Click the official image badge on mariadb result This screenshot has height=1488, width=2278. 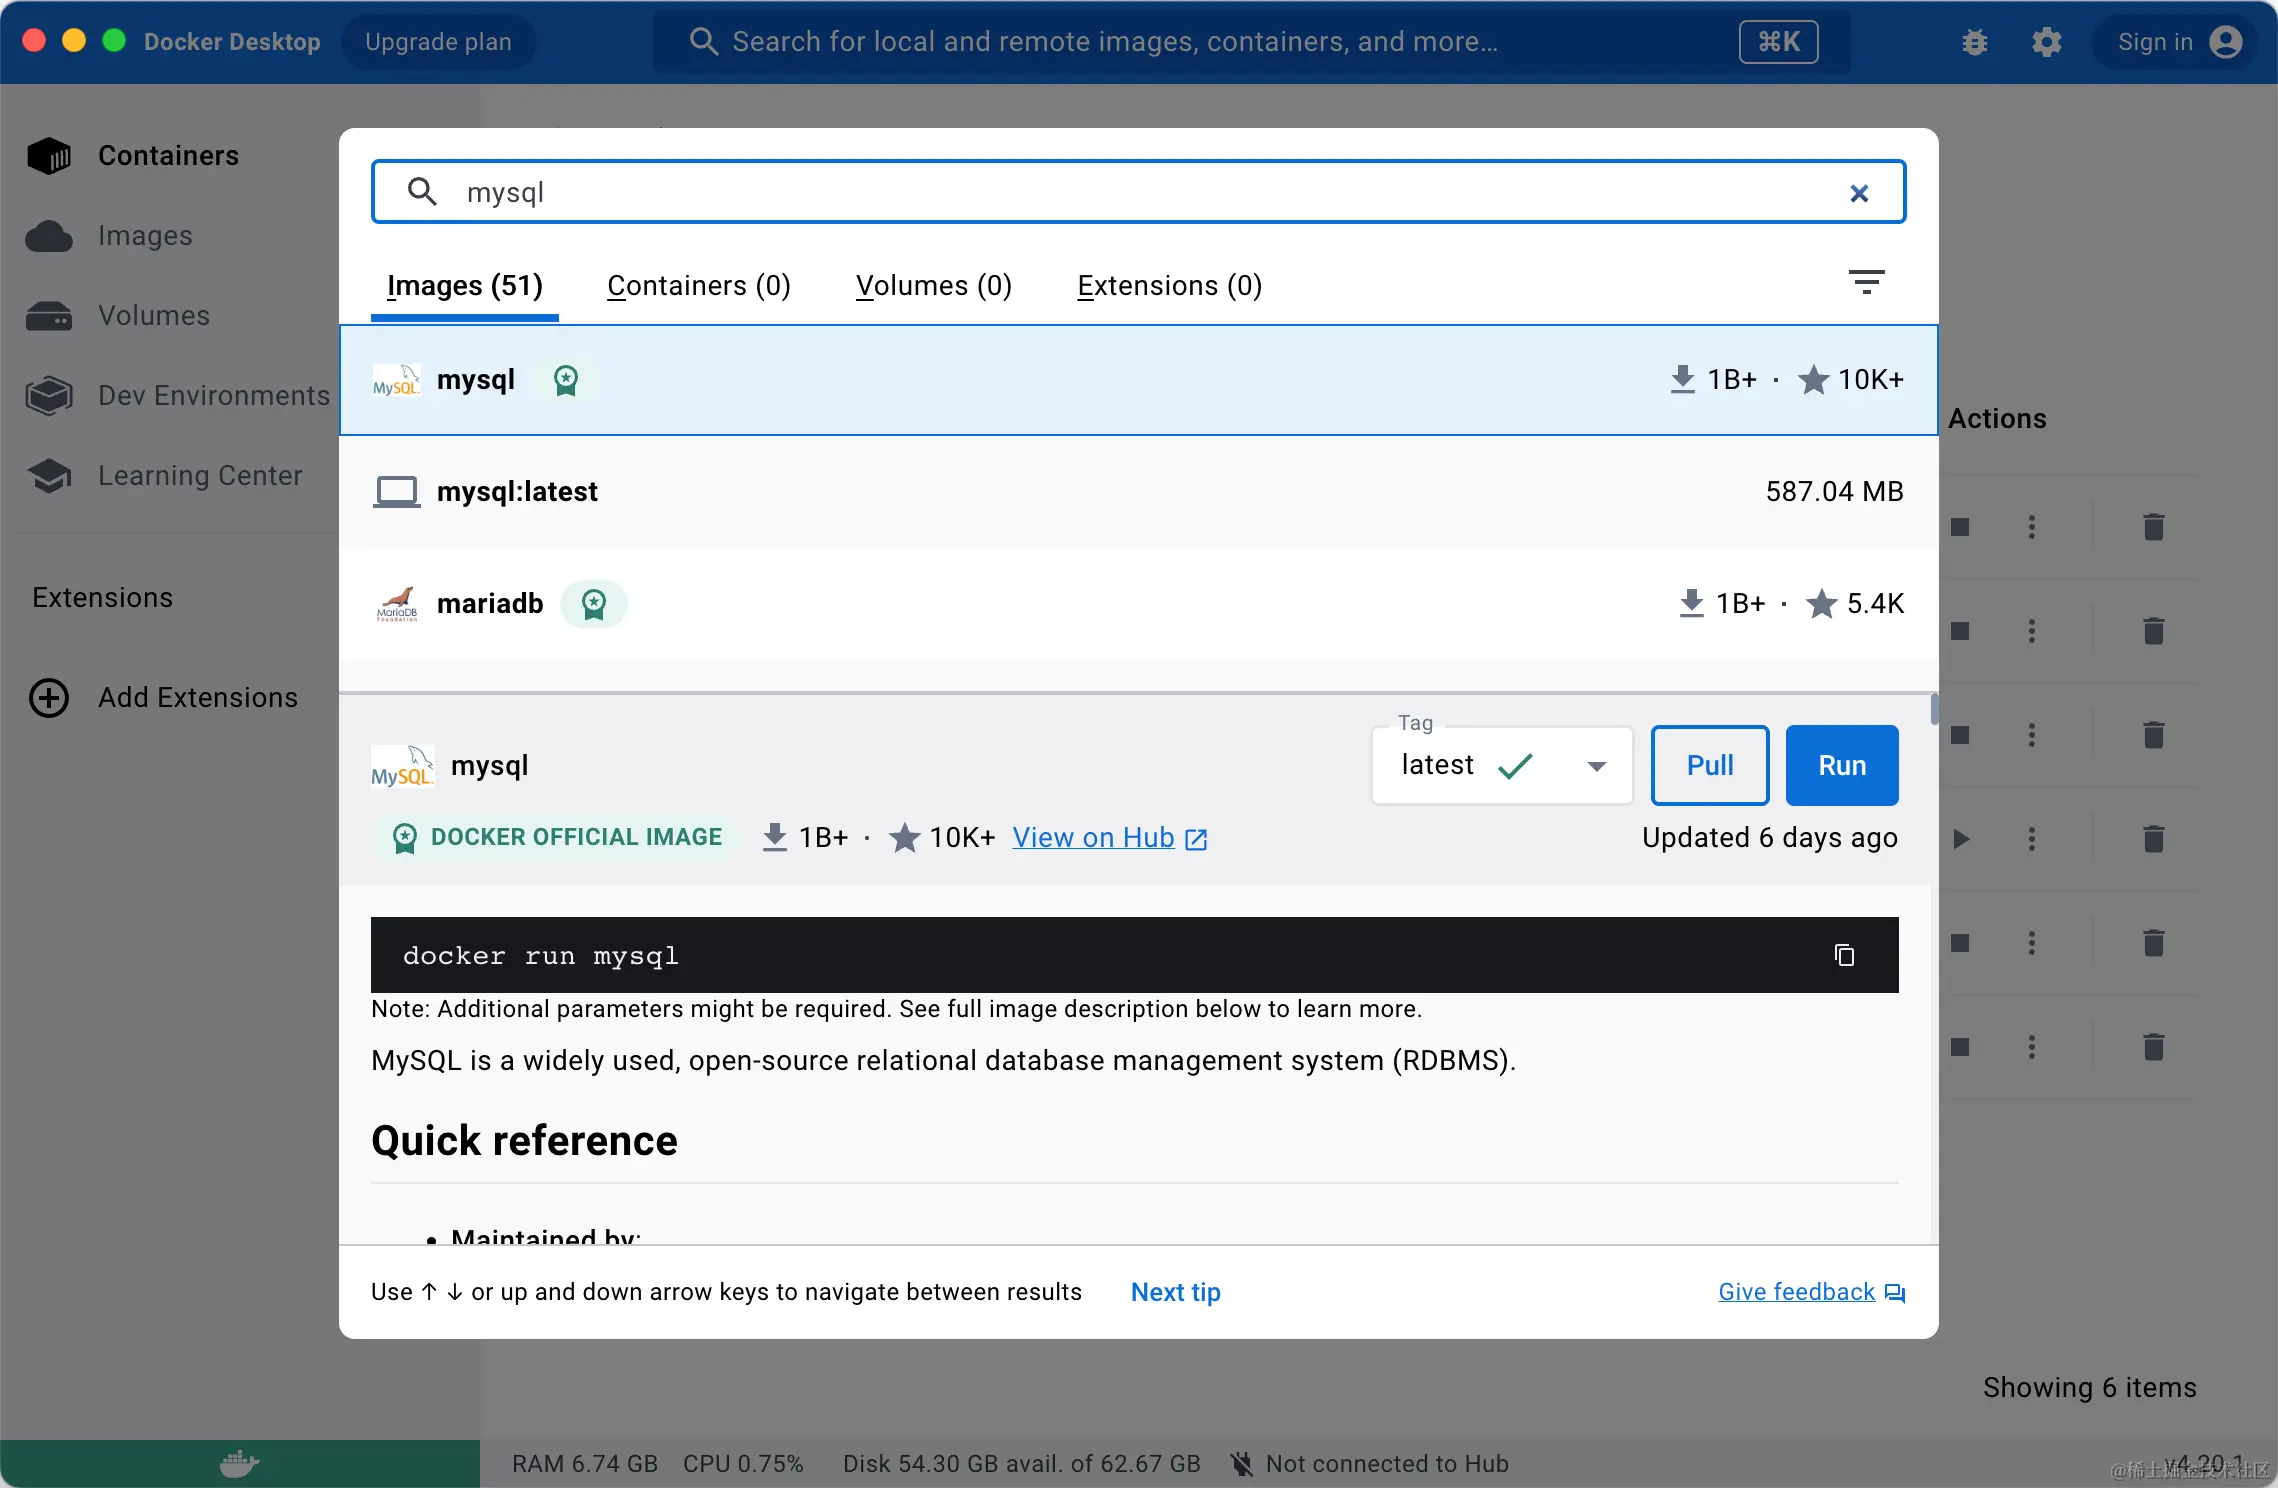point(594,604)
